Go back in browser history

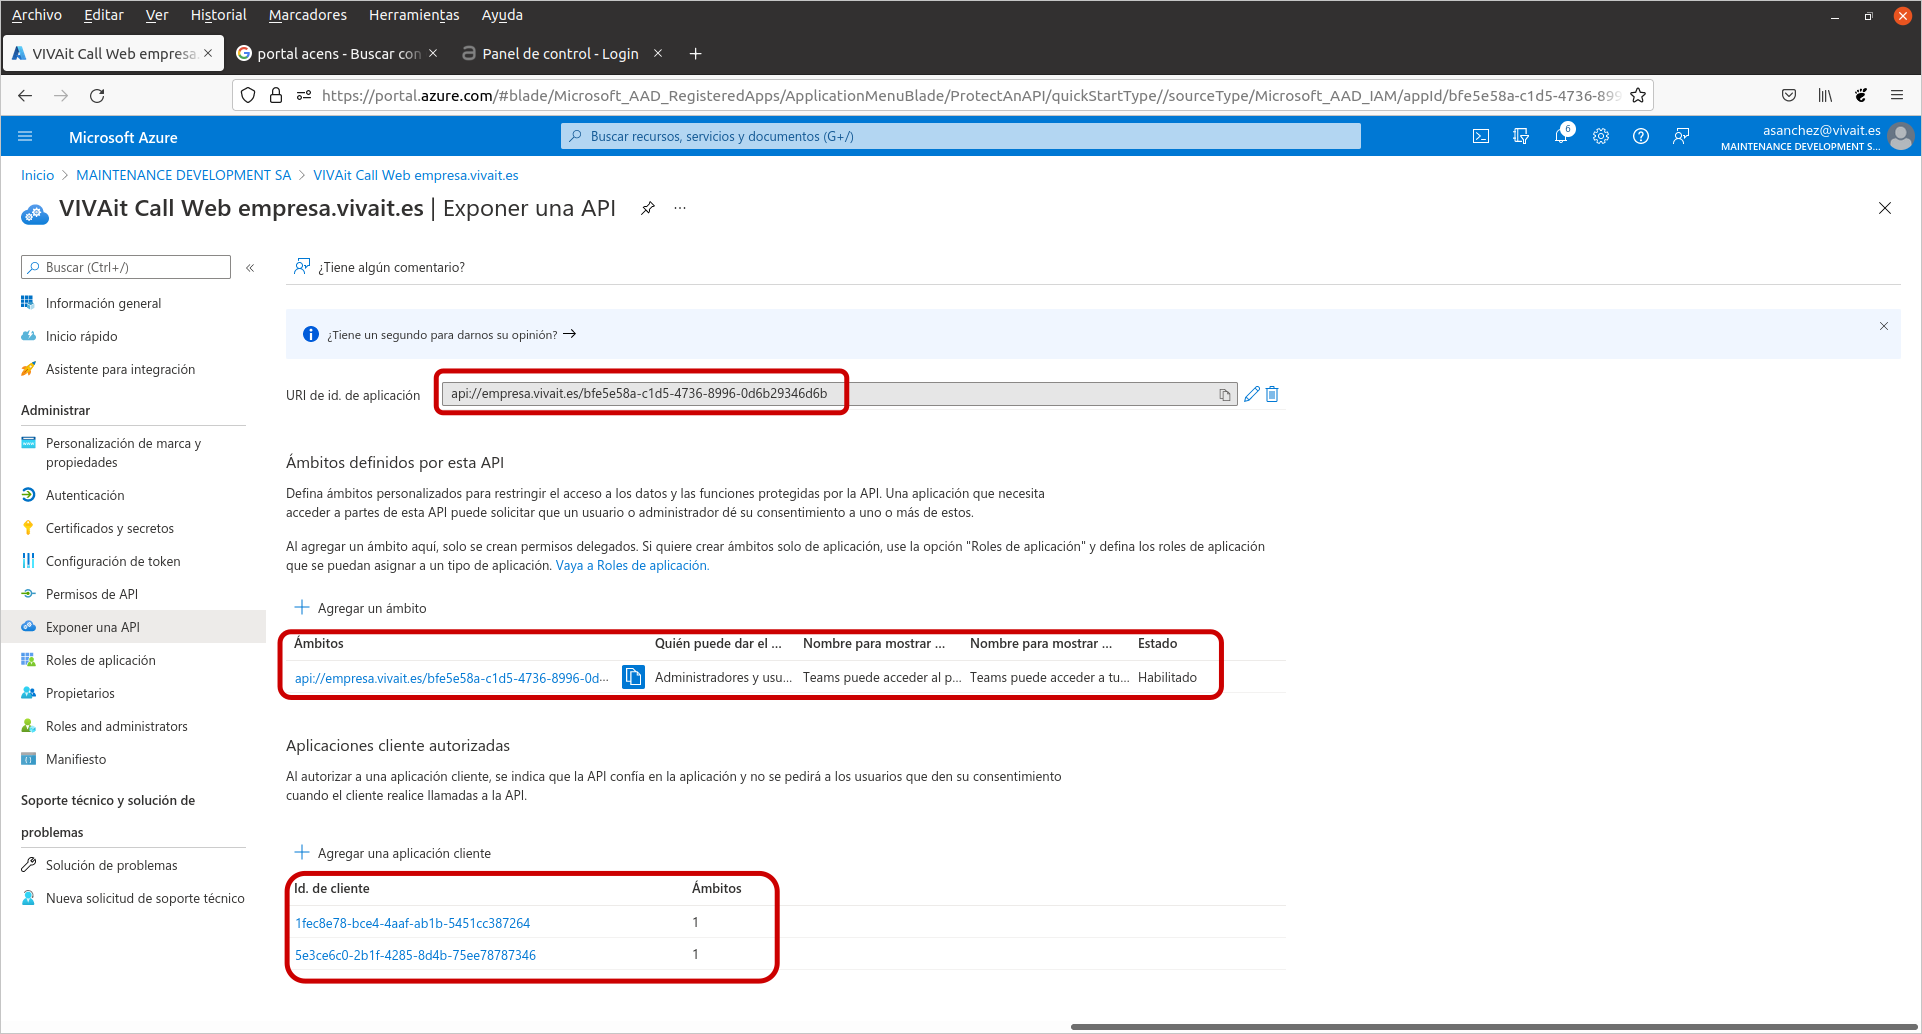[x=25, y=96]
